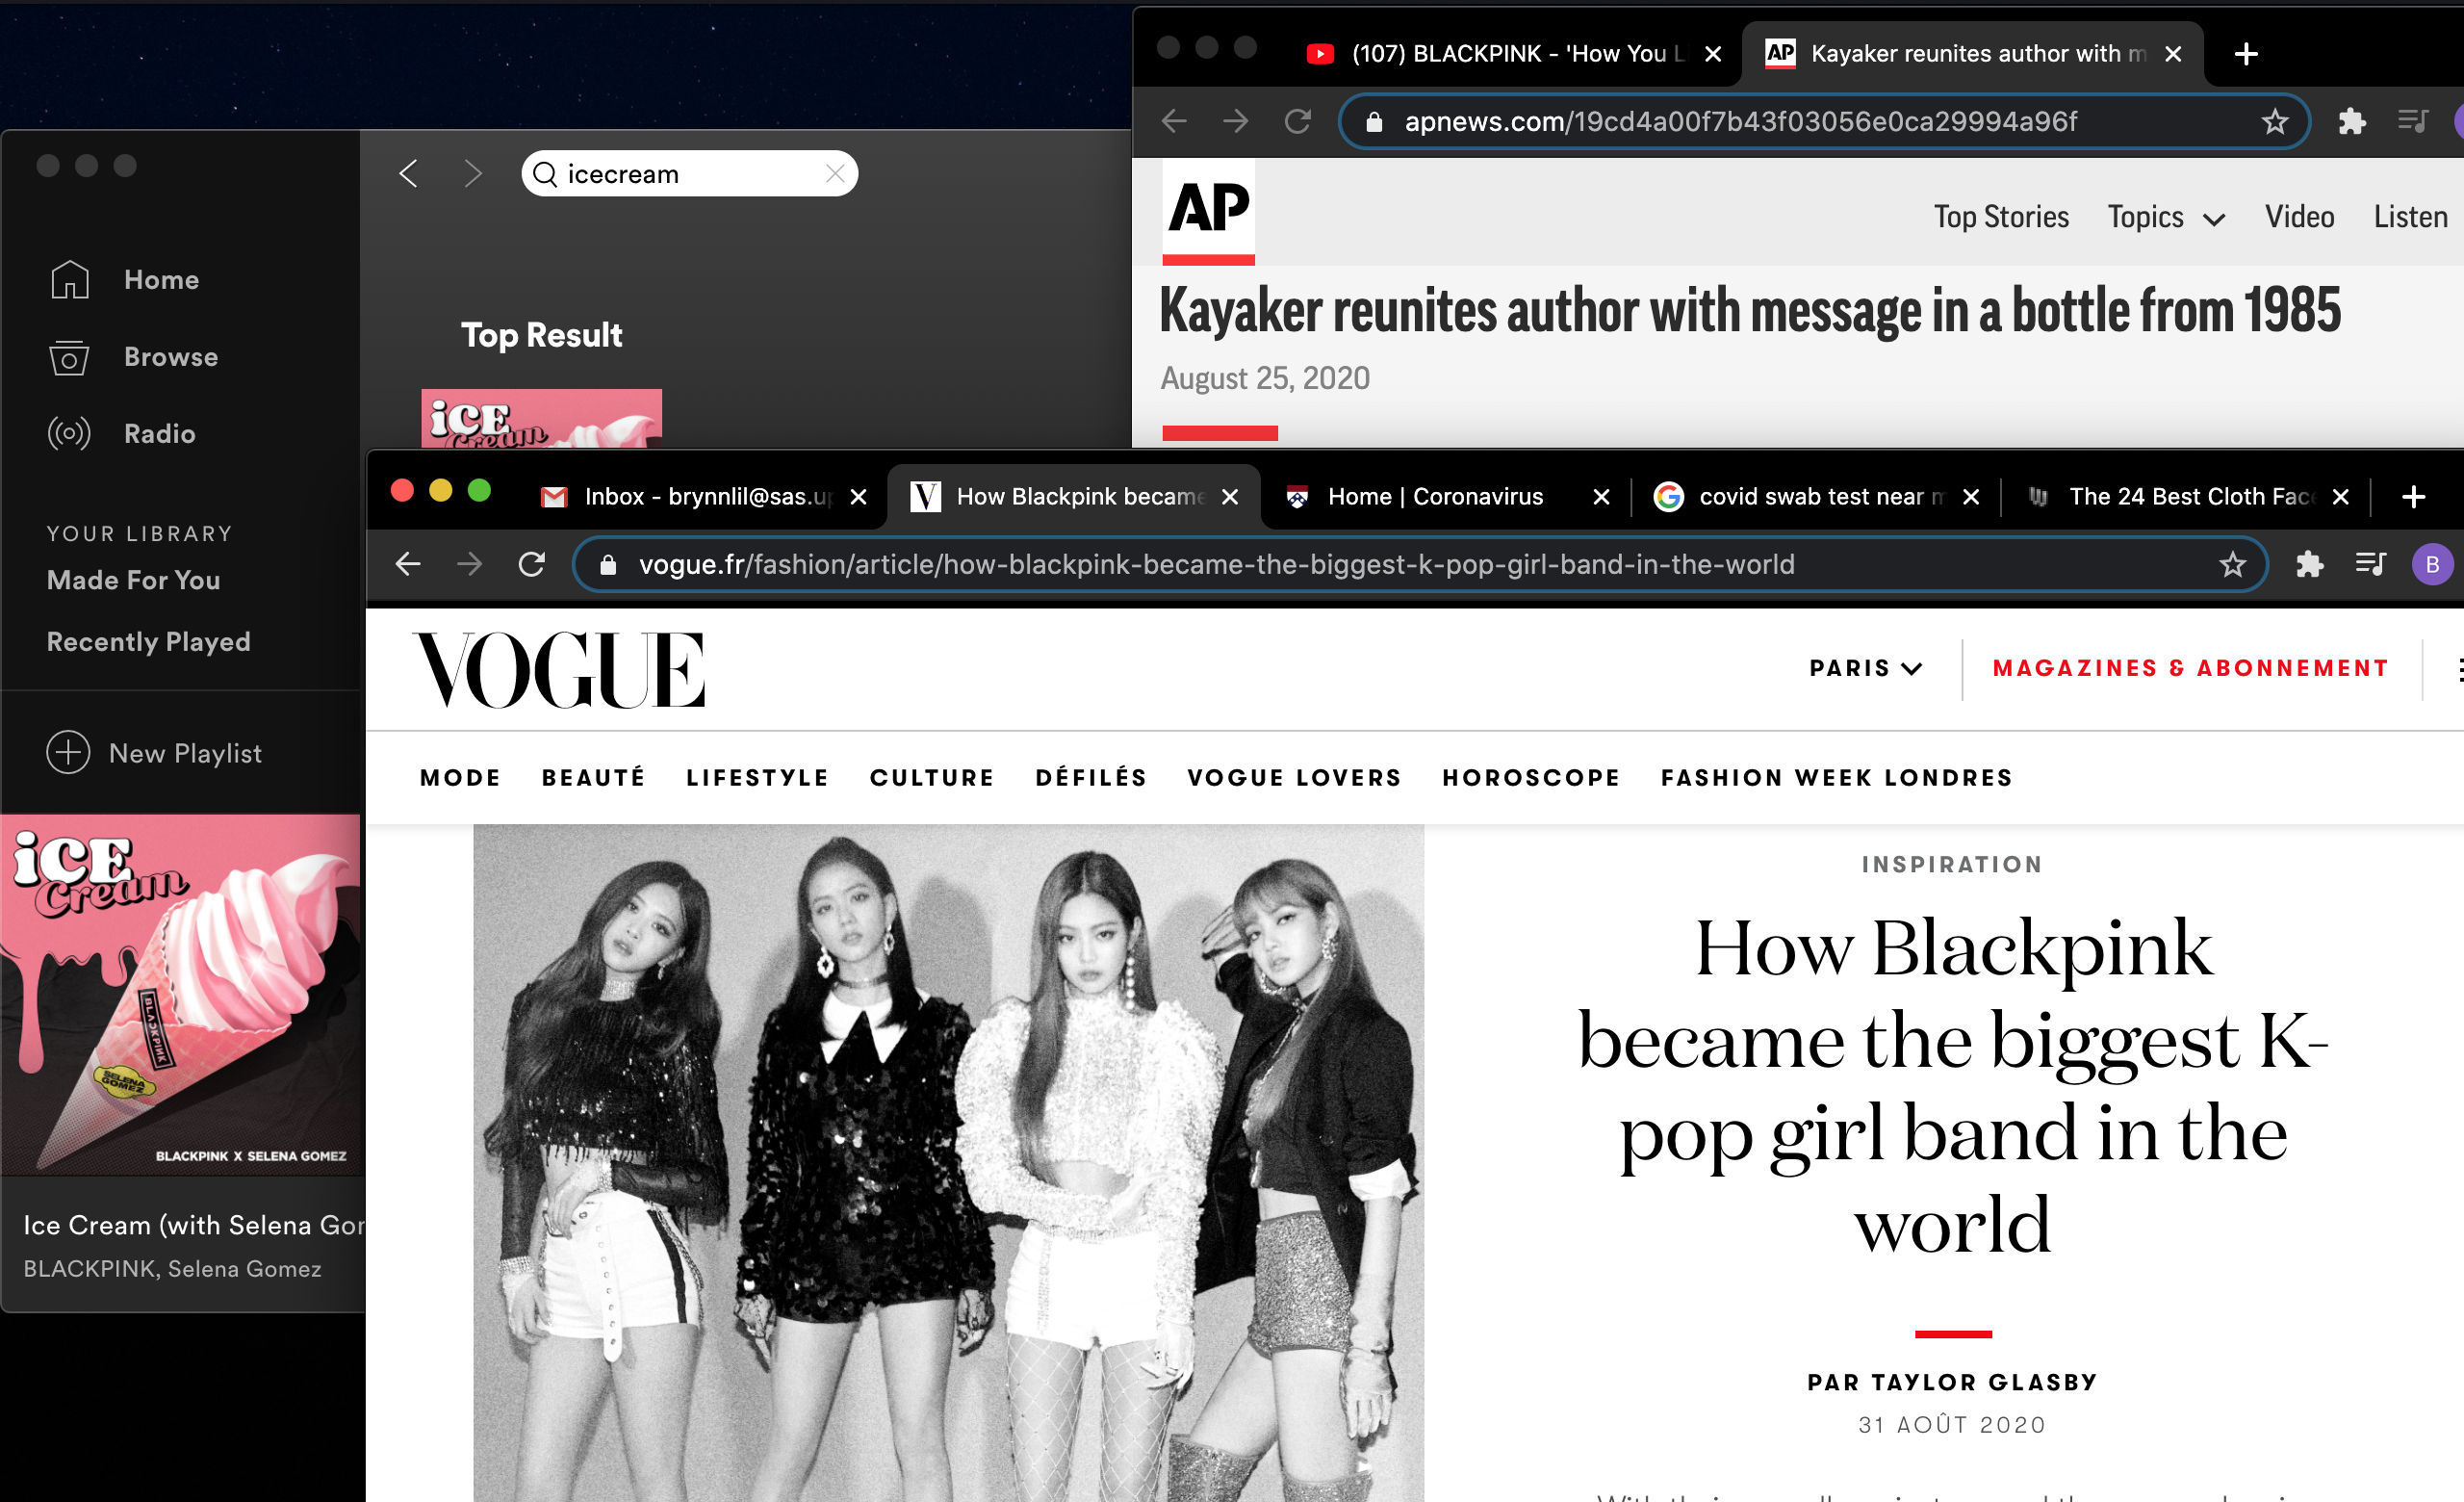Clear the Spotify search field

point(835,173)
